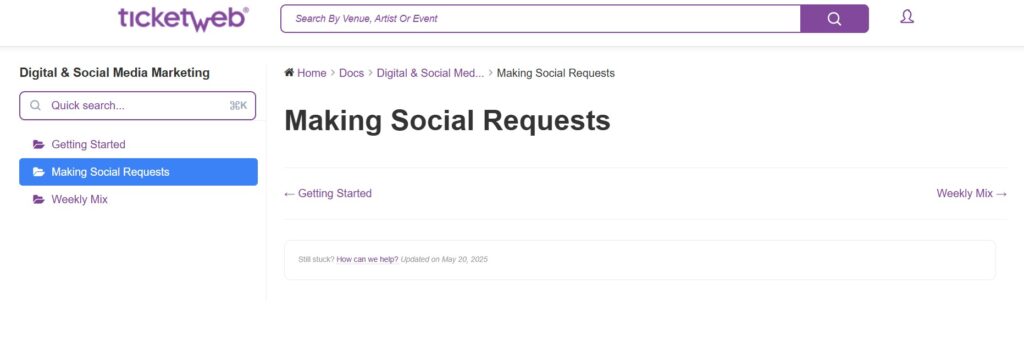Click the How can we help? link
1024x363 pixels.
[367, 259]
